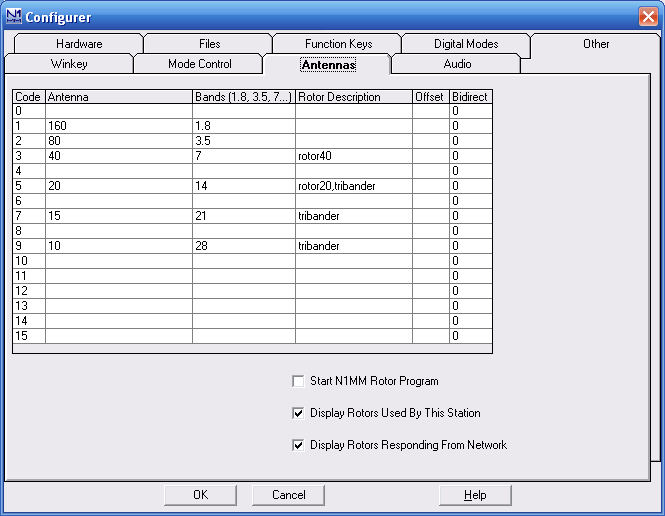Close the Configurer window
665x516 pixels.
click(x=648, y=17)
